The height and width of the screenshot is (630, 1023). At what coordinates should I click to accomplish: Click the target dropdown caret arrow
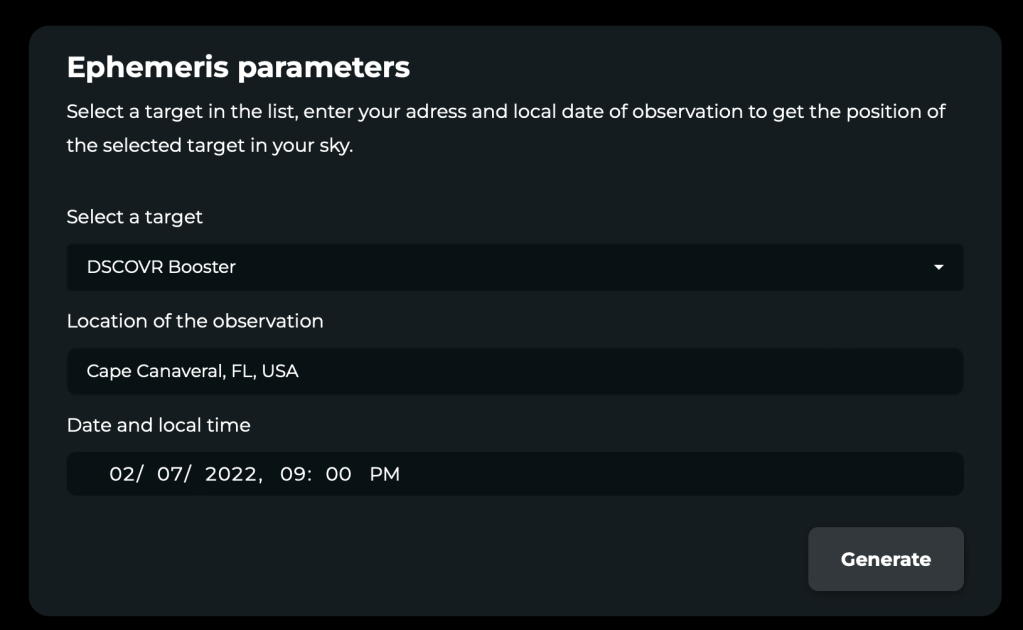938,267
